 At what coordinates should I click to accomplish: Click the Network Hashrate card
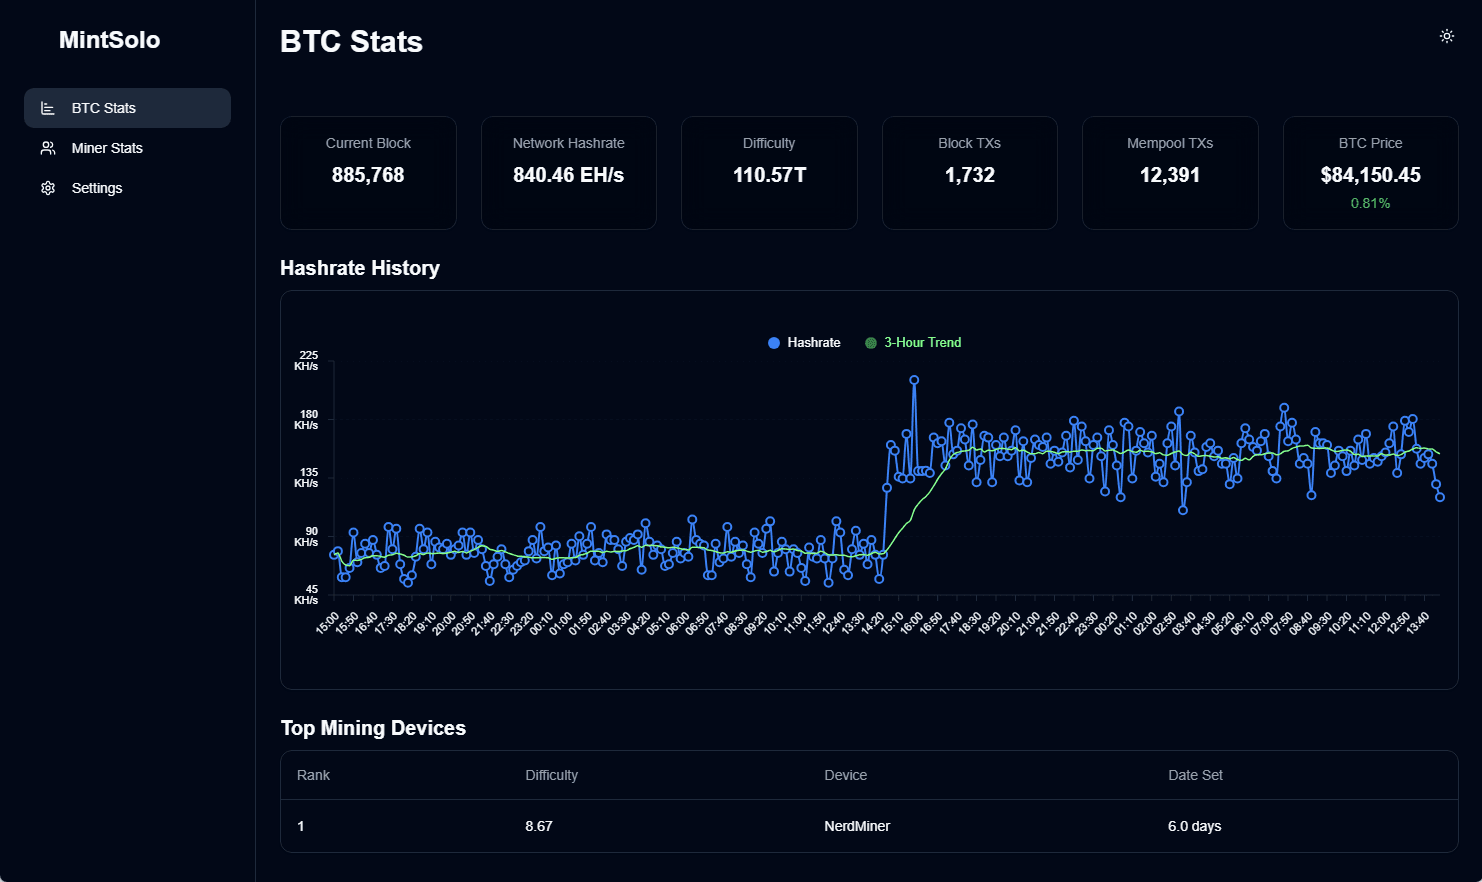pos(568,173)
